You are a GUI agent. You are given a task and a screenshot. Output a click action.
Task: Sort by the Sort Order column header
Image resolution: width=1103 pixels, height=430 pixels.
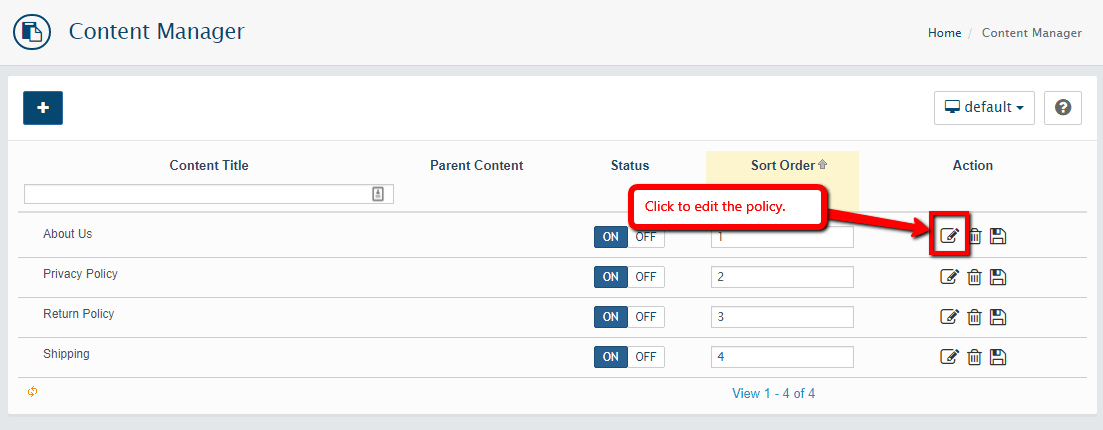coord(782,165)
